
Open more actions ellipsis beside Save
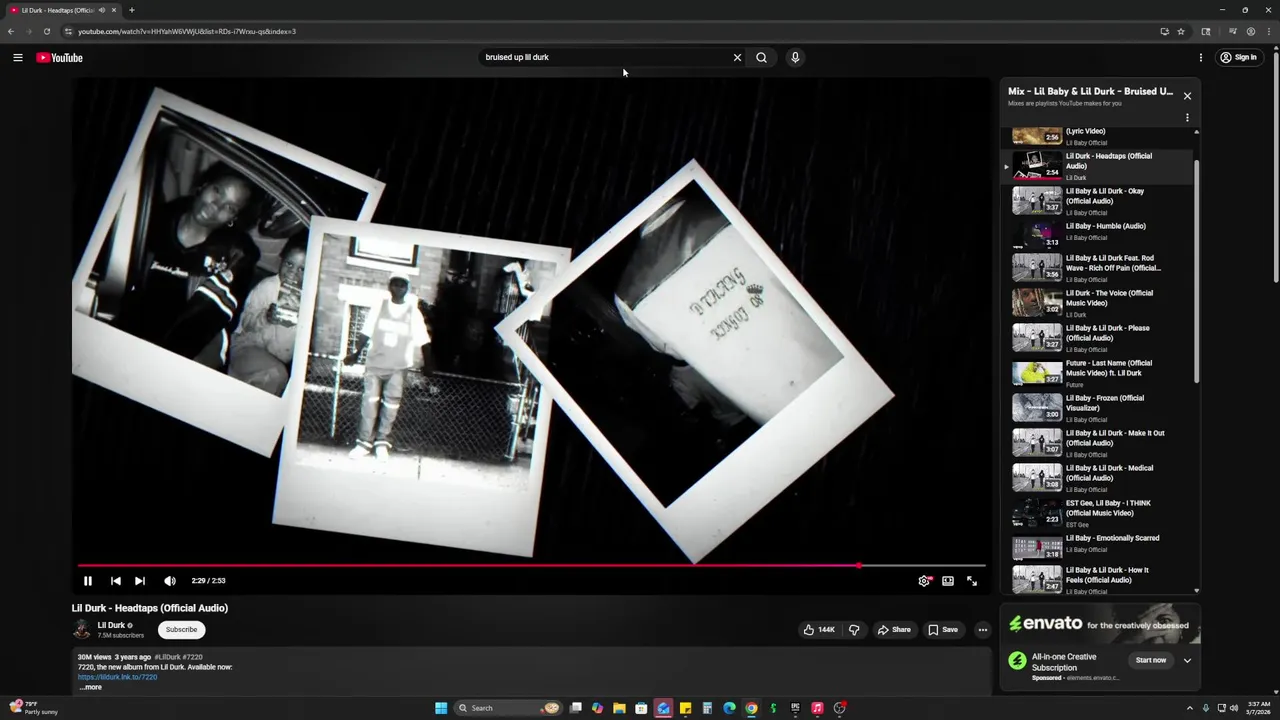point(983,629)
